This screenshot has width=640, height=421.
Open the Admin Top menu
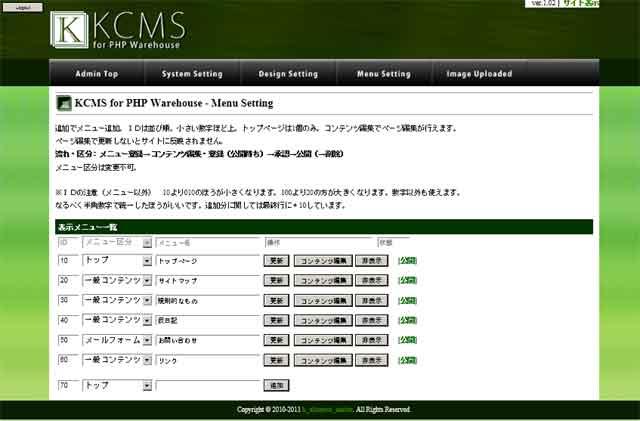[97, 74]
